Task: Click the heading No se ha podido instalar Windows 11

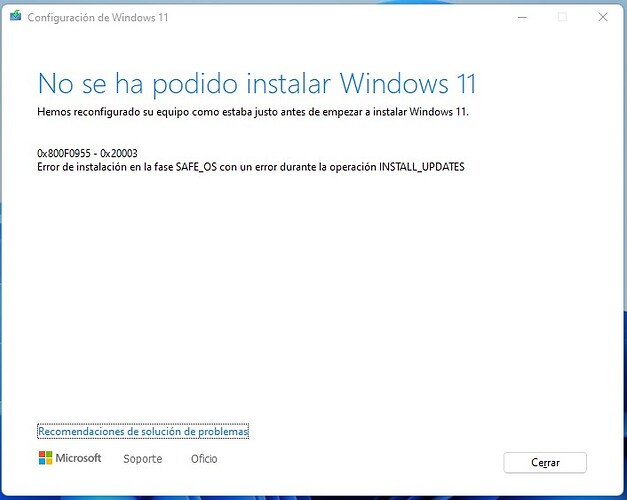Action: [257, 84]
